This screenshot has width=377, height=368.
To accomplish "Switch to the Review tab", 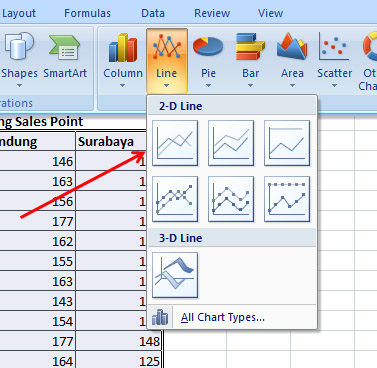I will (212, 13).
